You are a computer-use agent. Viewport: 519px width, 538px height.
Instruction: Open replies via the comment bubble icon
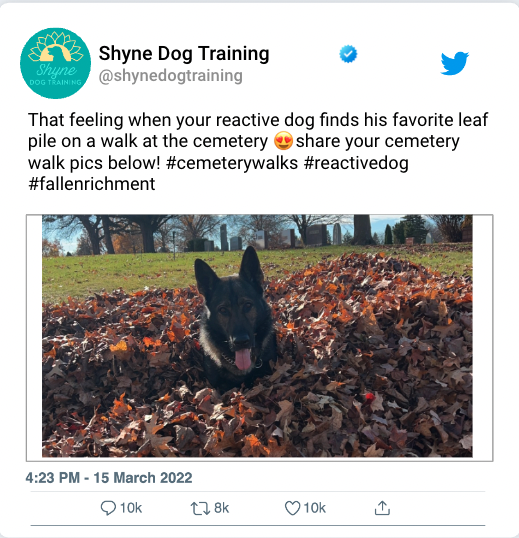pos(108,508)
